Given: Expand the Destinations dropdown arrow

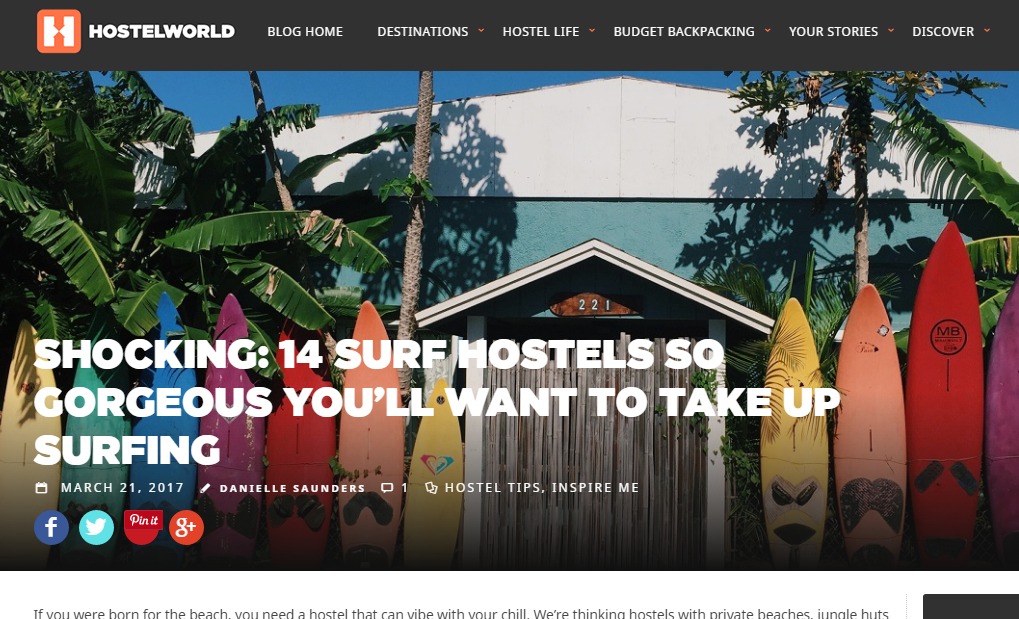Looking at the screenshot, I should pos(481,30).
